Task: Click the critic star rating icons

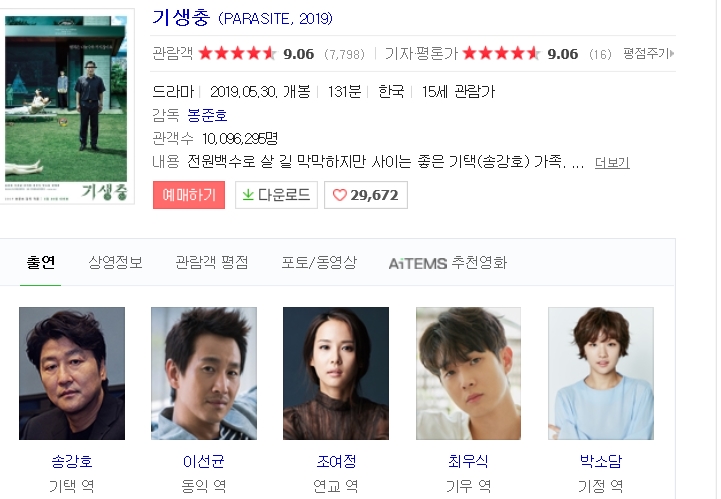Action: [x=501, y=53]
